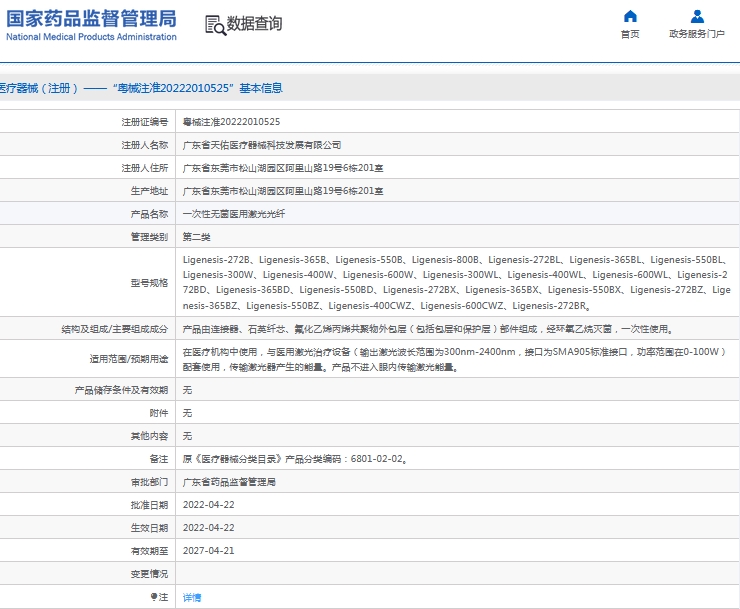
Task: Click the 生效日期 value 2022-04-22
Action: [x=209, y=528]
